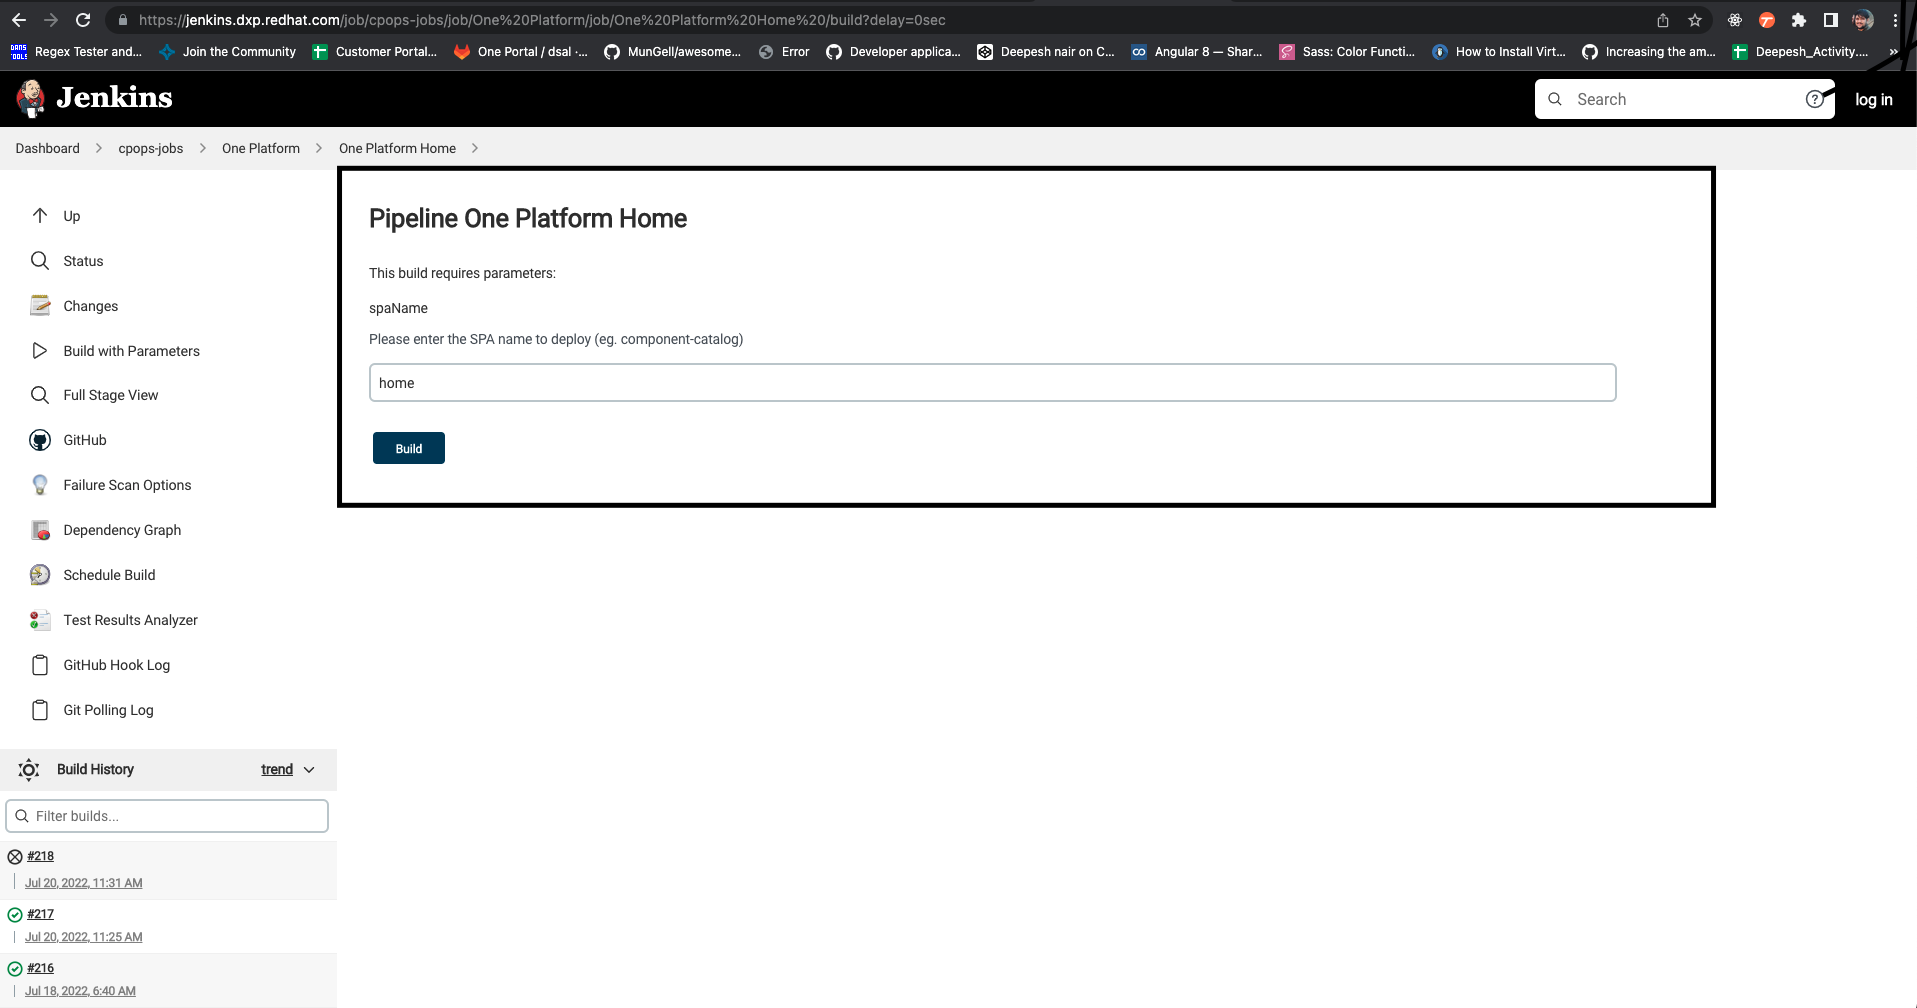Viewport: 1917px width, 1008px height.
Task: Click the Jenkins butler logo icon
Action: 31,98
